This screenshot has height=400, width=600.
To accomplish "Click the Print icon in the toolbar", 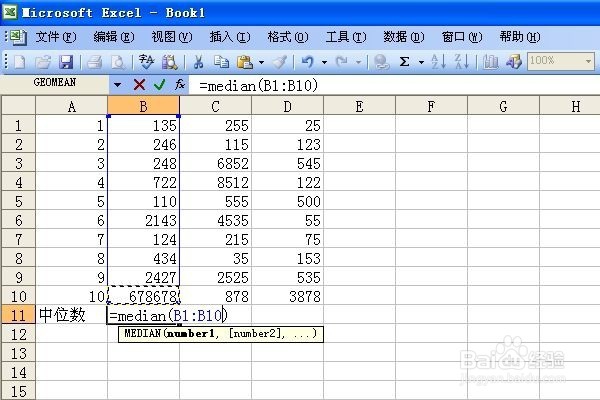I will [x=95, y=62].
